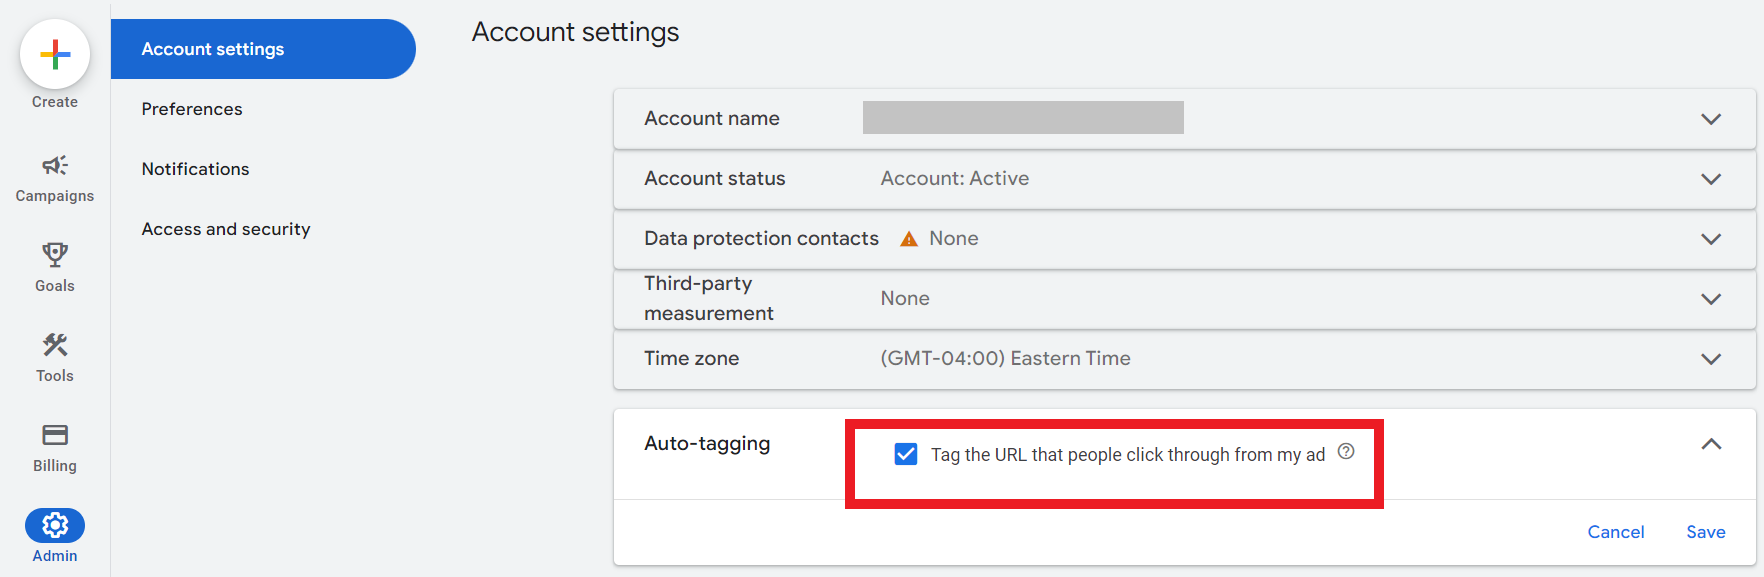The height and width of the screenshot is (577, 1764).
Task: Open the Billing card icon
Action: pos(54,435)
